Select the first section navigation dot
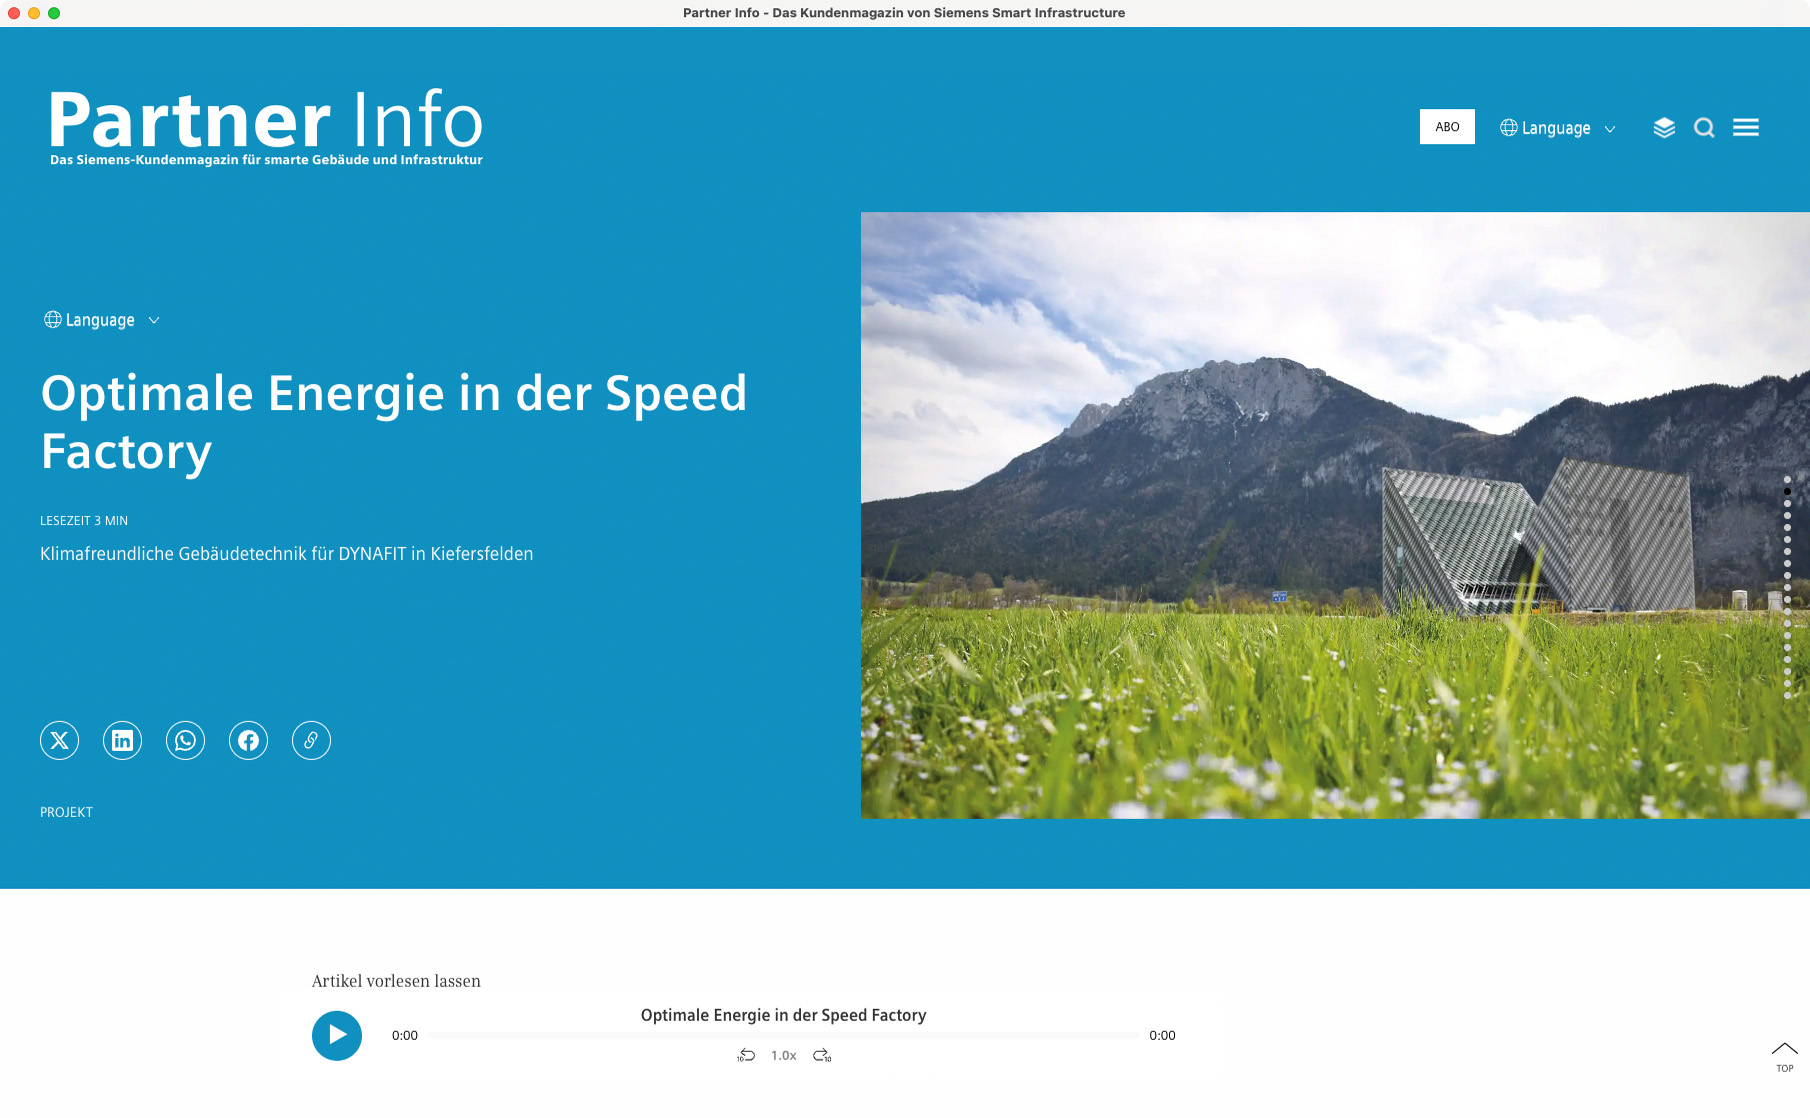The image size is (1810, 1118). [1787, 480]
